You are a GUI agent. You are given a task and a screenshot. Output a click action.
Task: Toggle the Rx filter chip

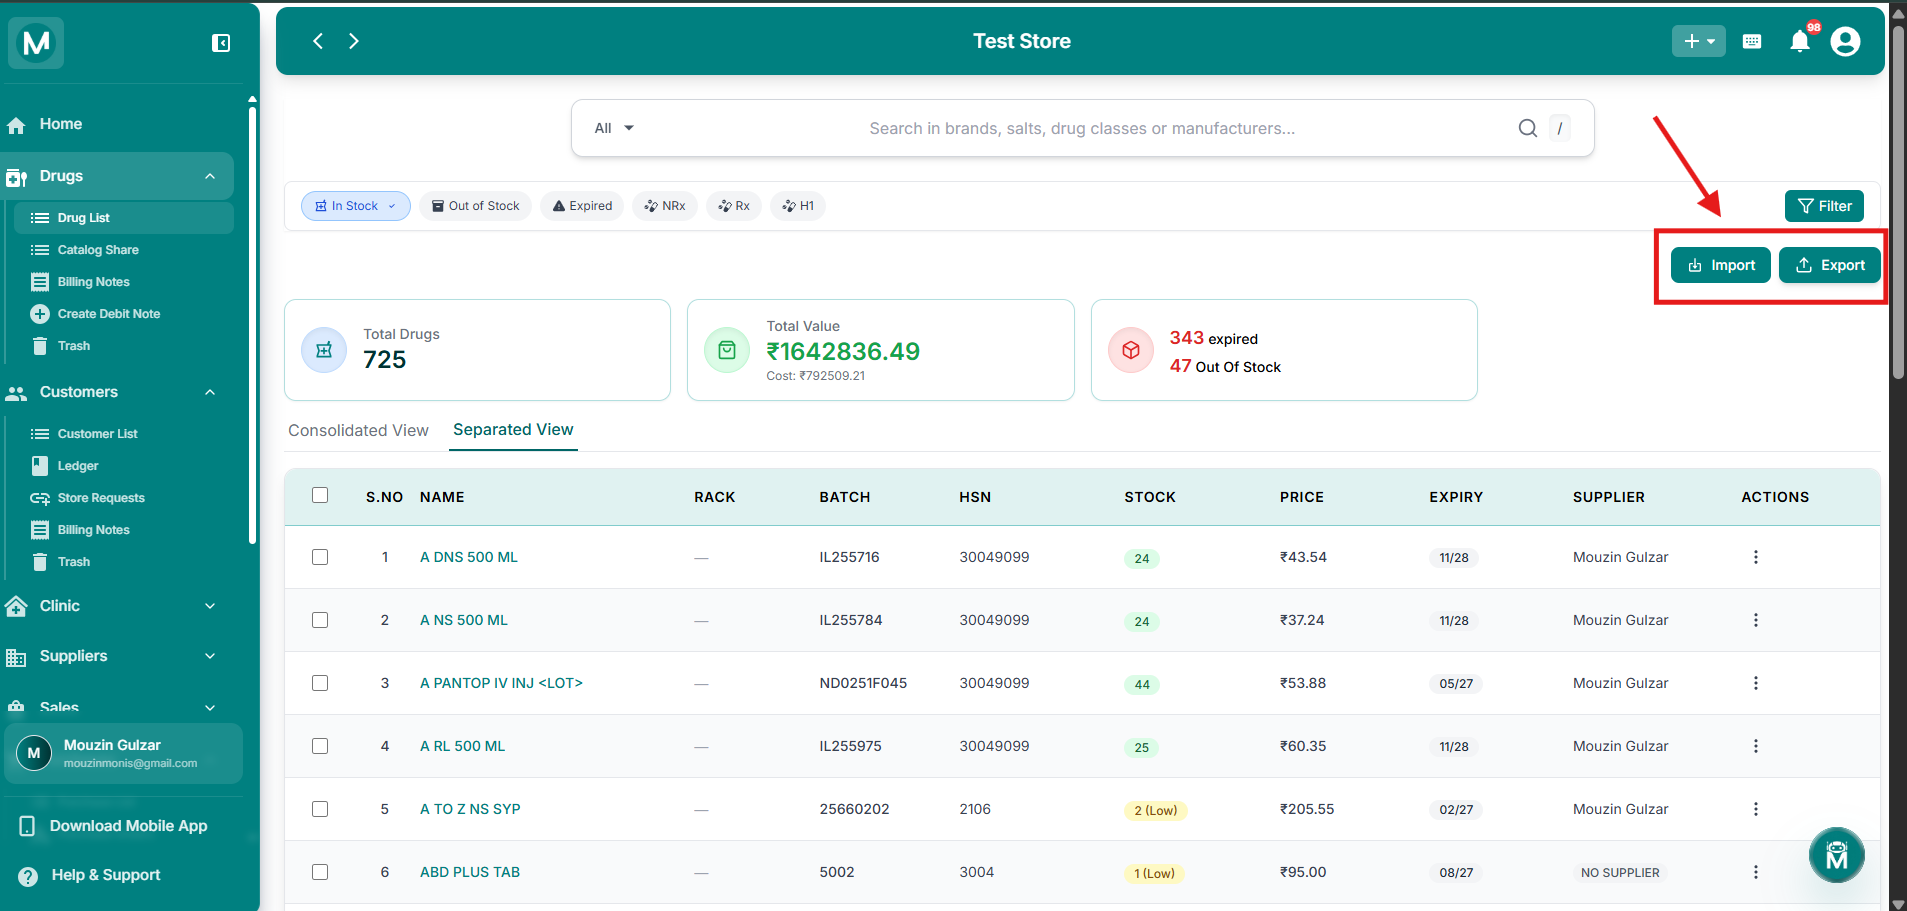point(734,206)
